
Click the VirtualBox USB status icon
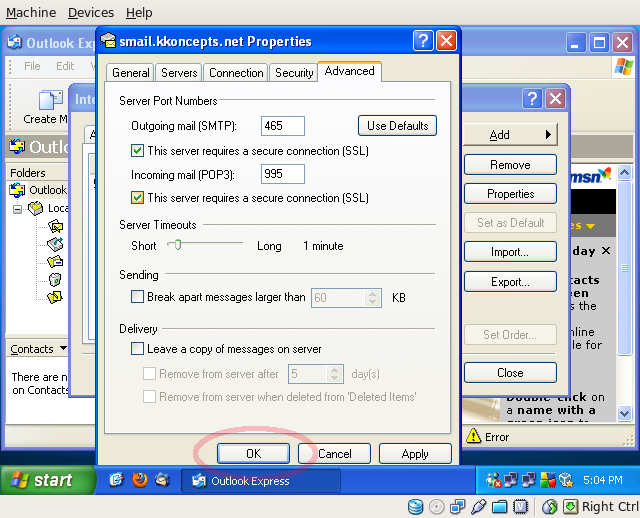pos(478,507)
